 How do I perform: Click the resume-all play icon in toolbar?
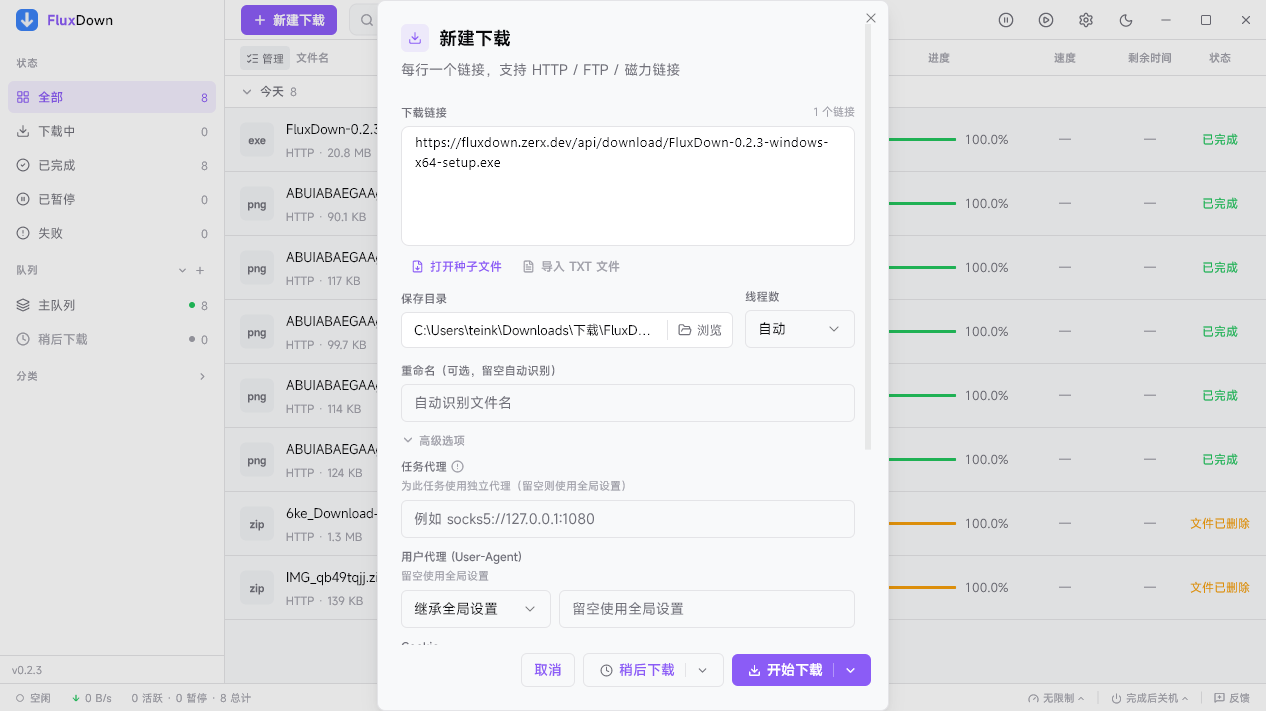(x=1046, y=20)
